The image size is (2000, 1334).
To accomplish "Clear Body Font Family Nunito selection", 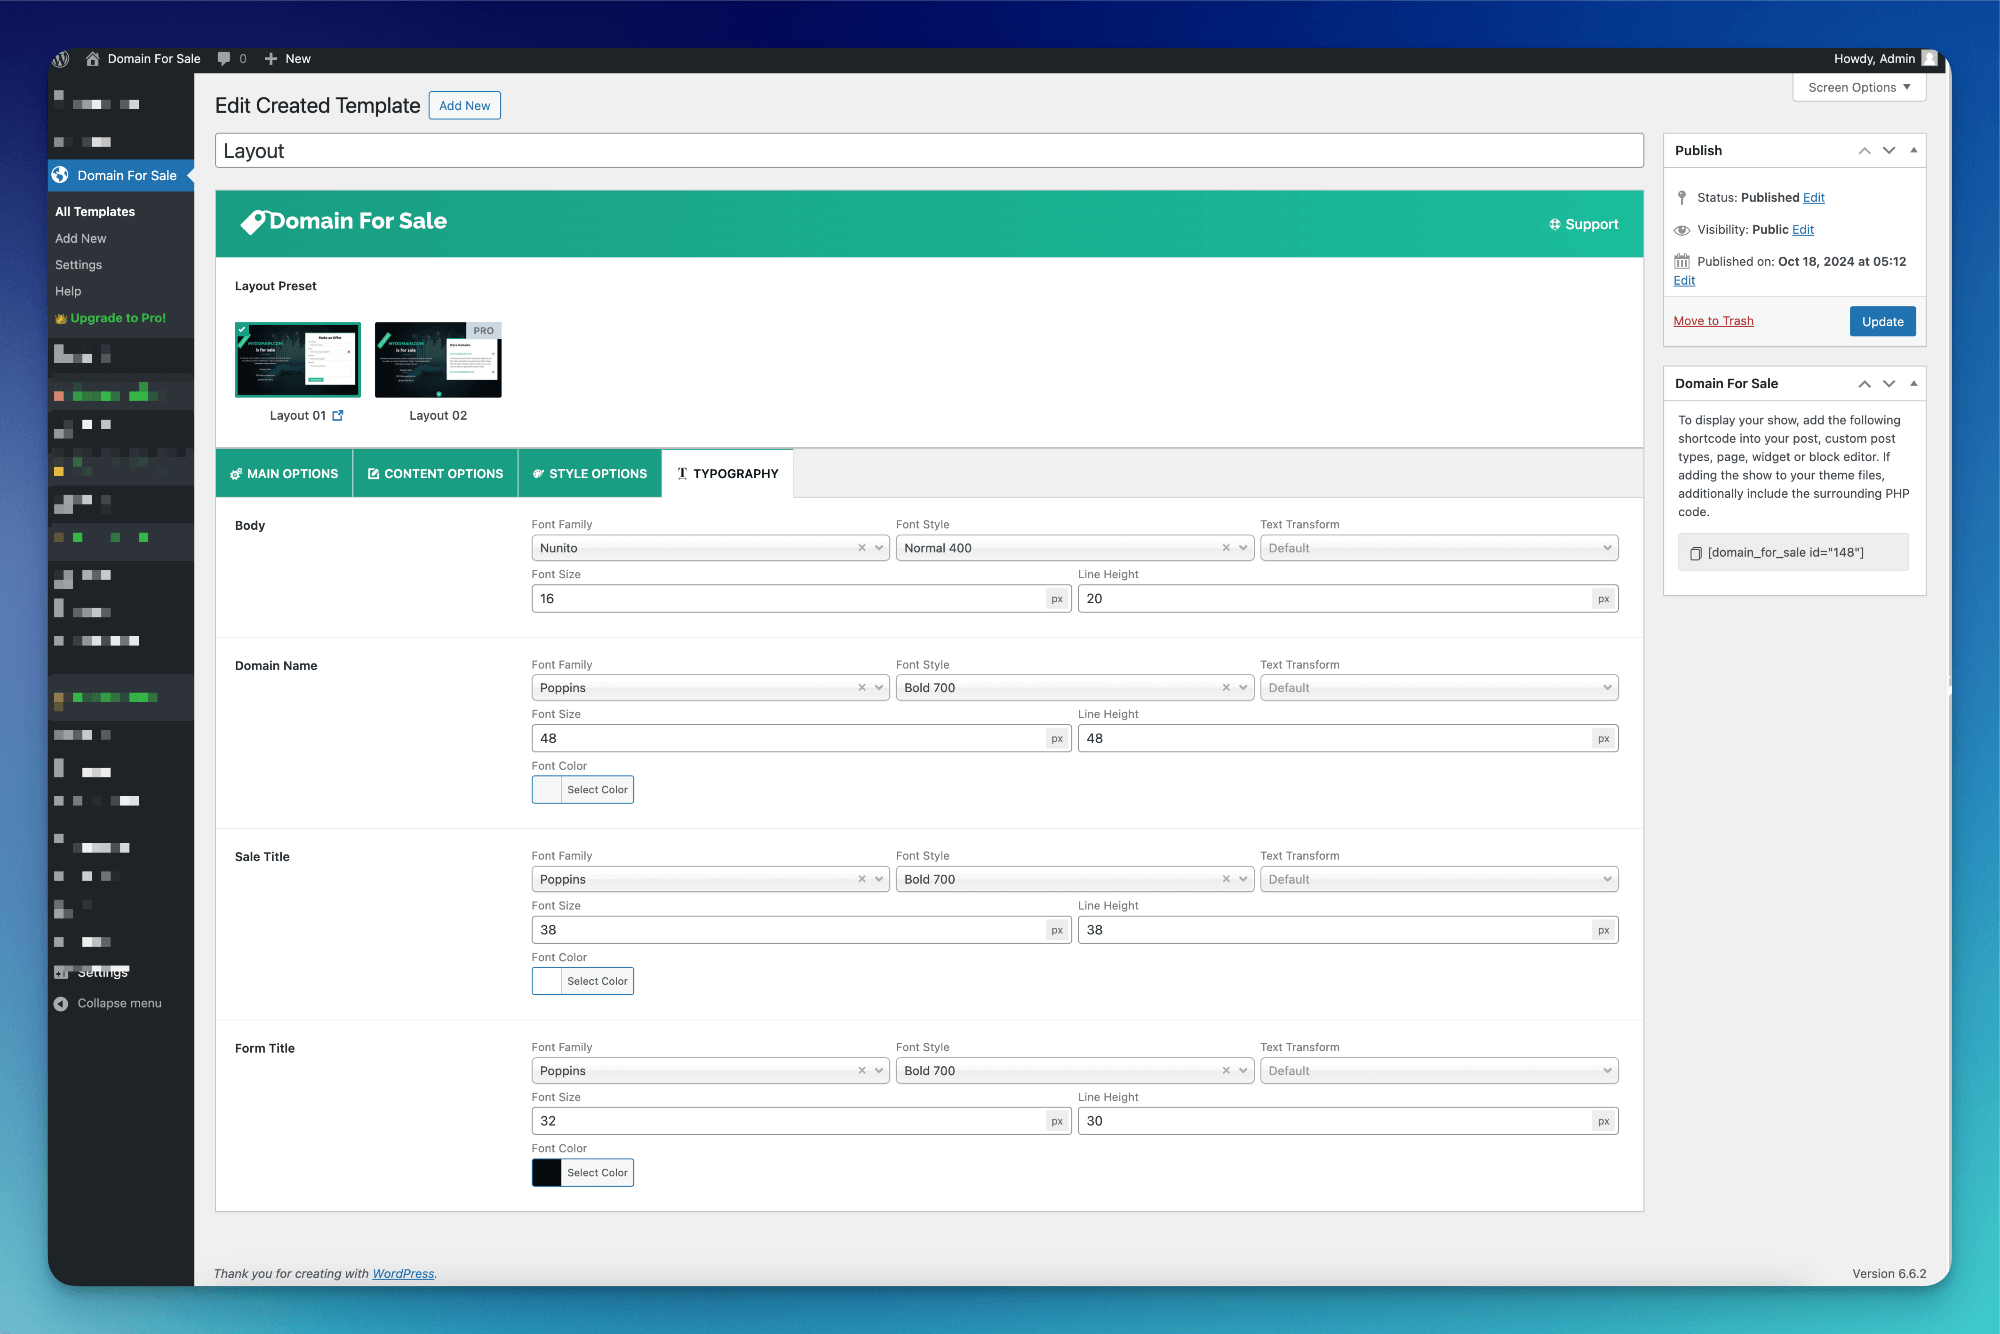I will tap(862, 548).
